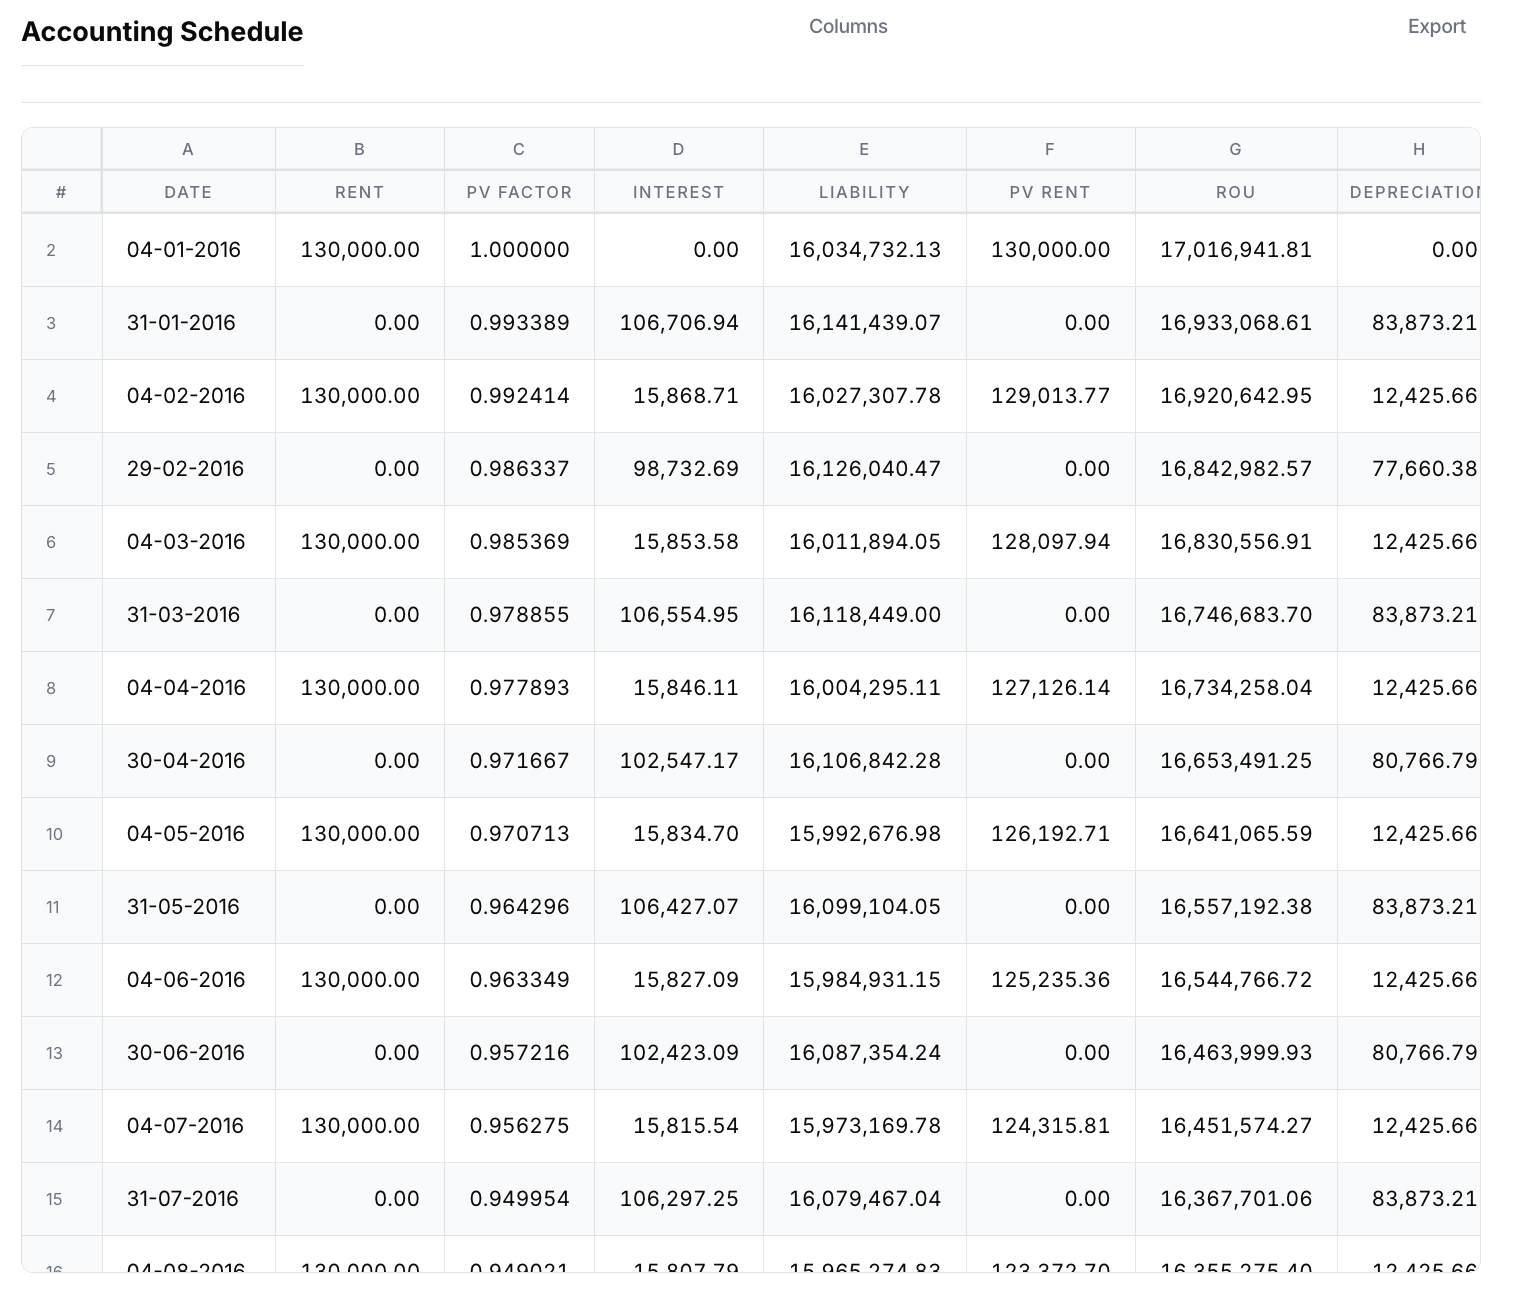Click the Export option
The width and height of the screenshot is (1513, 1293).
coord(1436,27)
